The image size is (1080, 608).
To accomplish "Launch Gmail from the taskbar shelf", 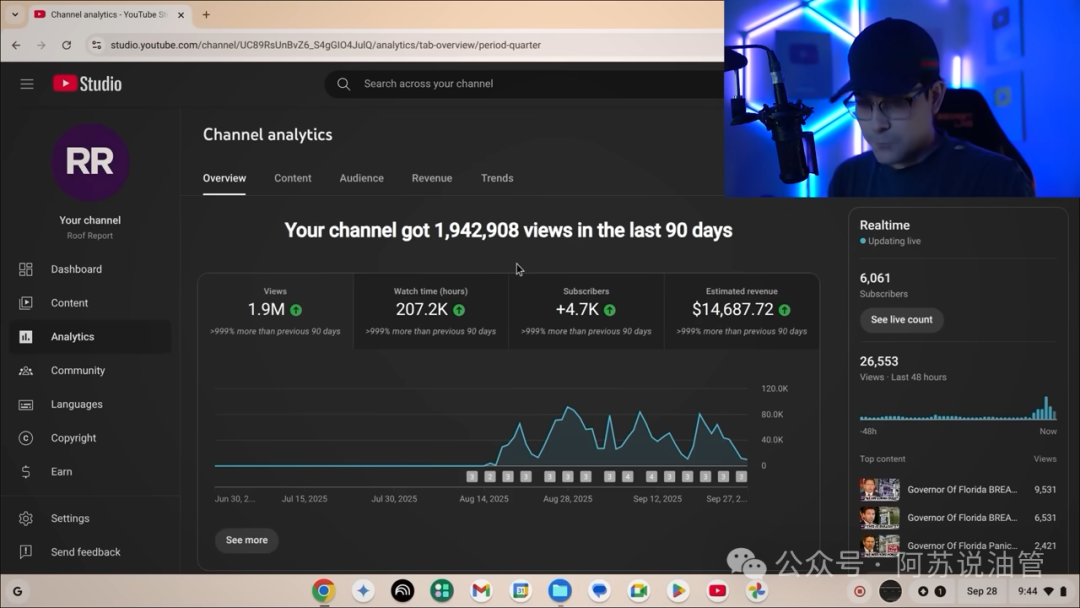I will pos(481,591).
